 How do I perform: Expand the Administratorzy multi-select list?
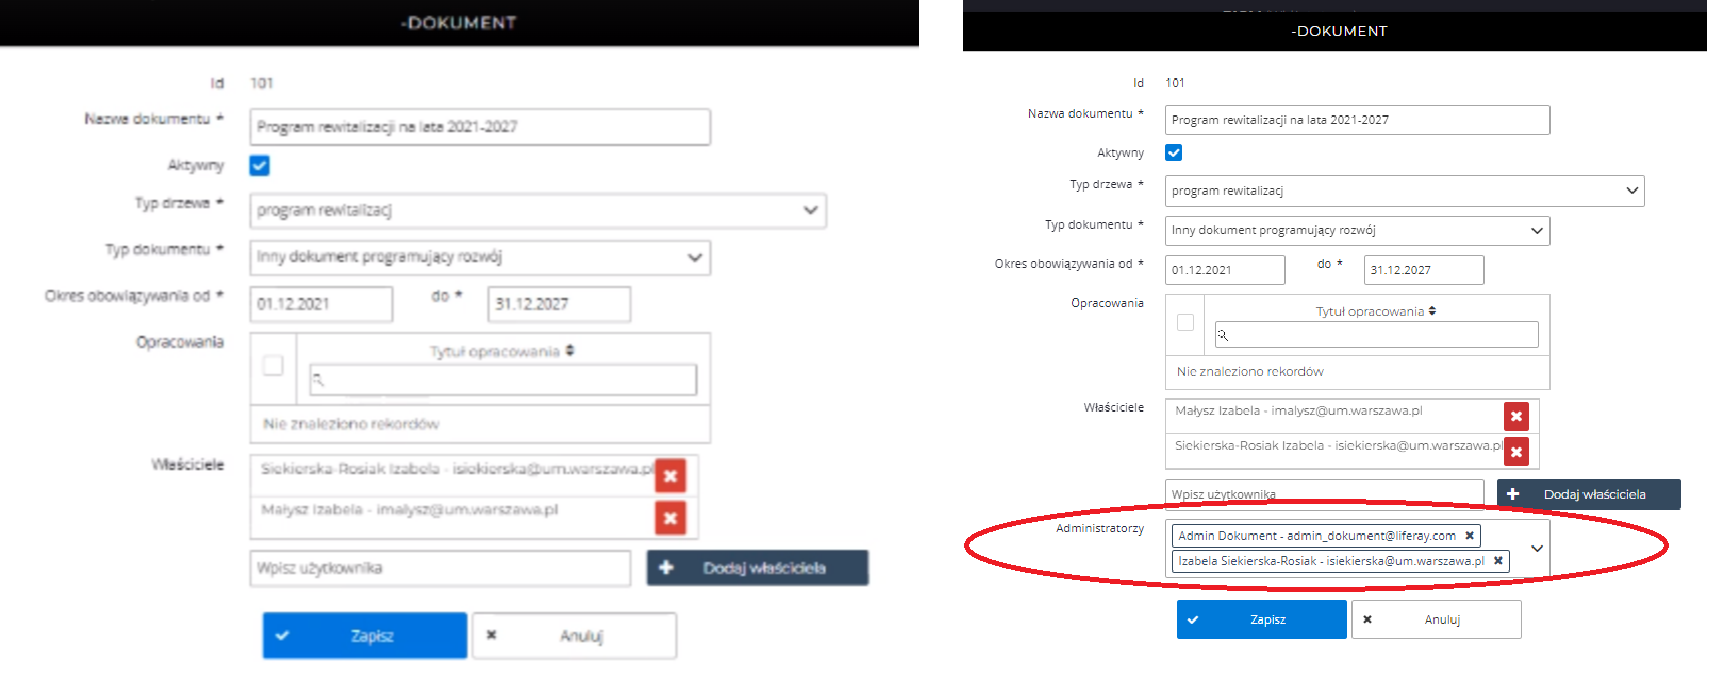[1537, 548]
